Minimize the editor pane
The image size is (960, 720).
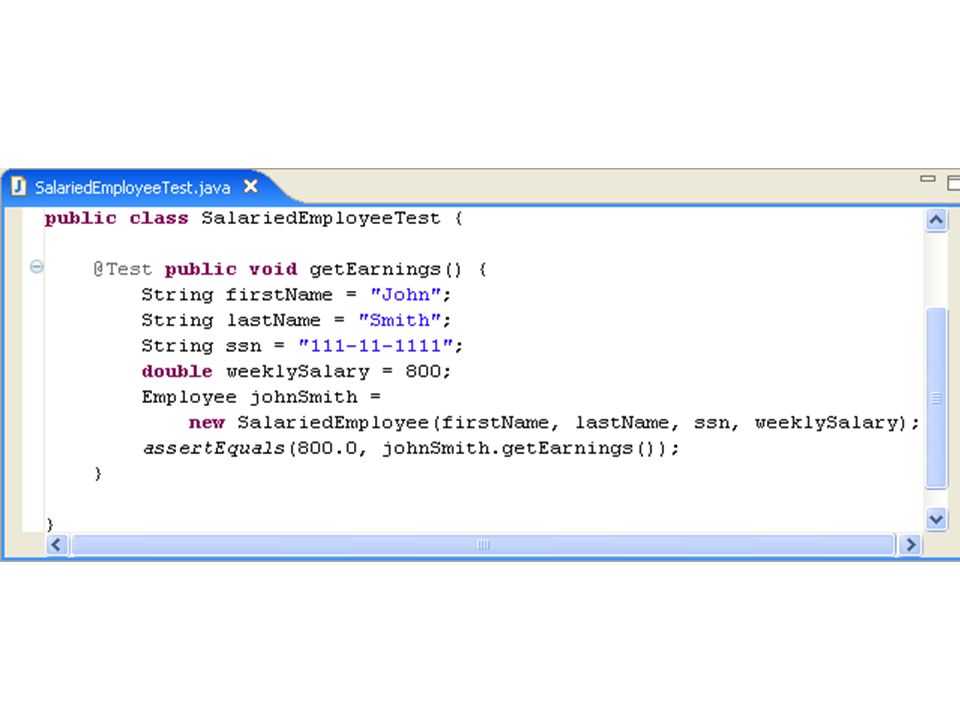coord(928,179)
